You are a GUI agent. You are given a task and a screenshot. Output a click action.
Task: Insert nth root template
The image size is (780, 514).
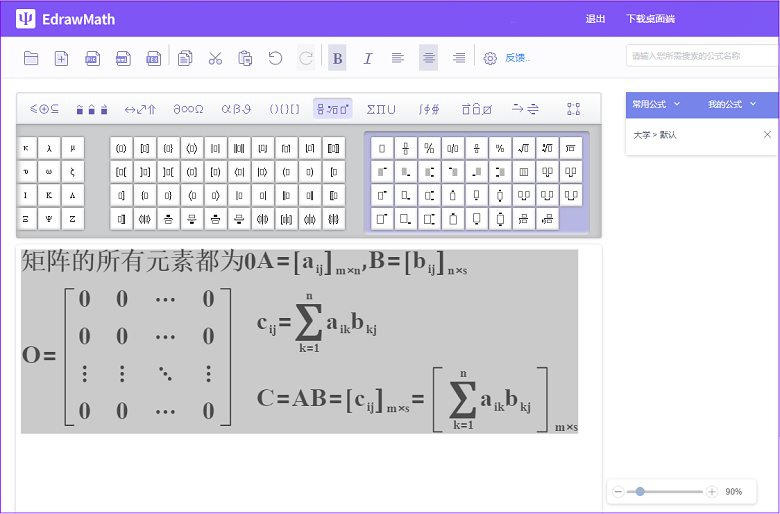click(x=547, y=148)
